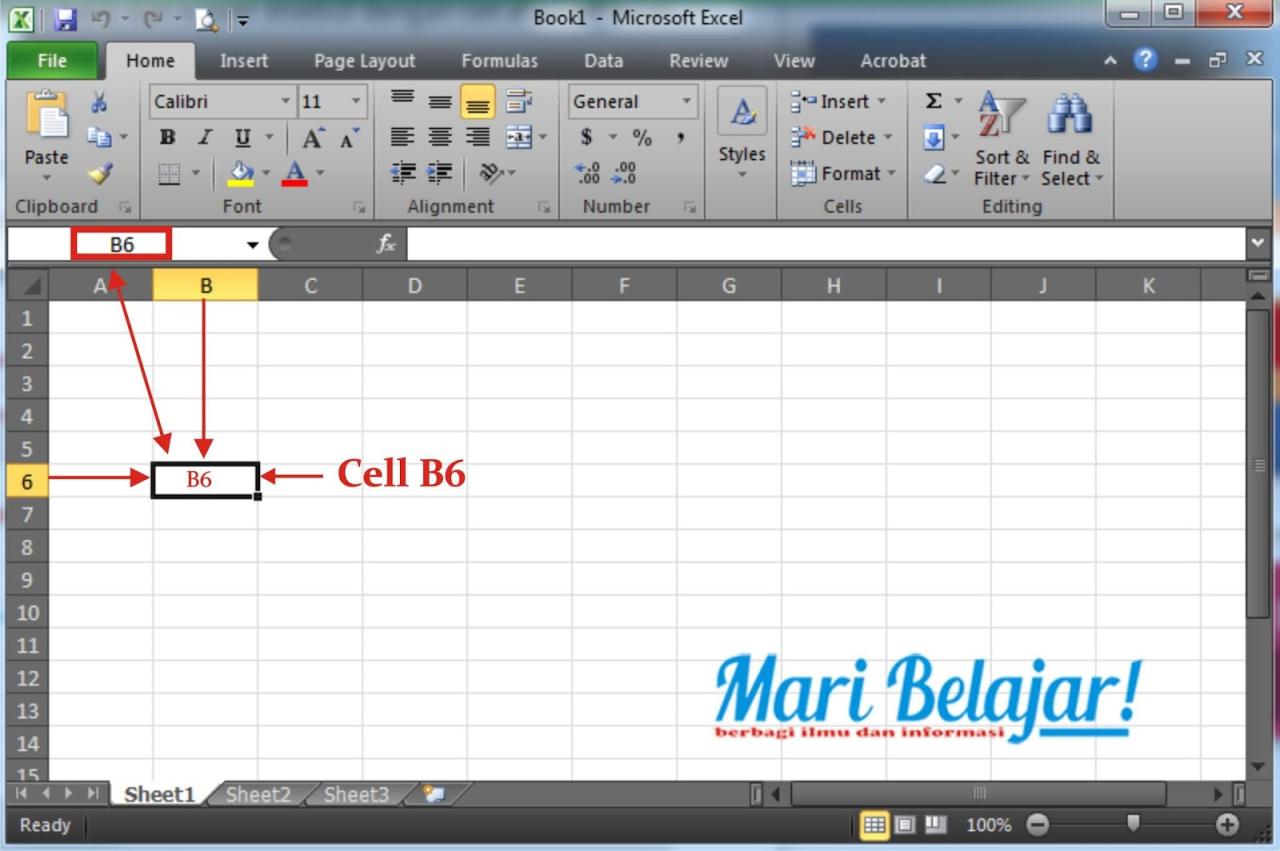
Task: Click Decrease Decimal icon
Action: click(625, 174)
